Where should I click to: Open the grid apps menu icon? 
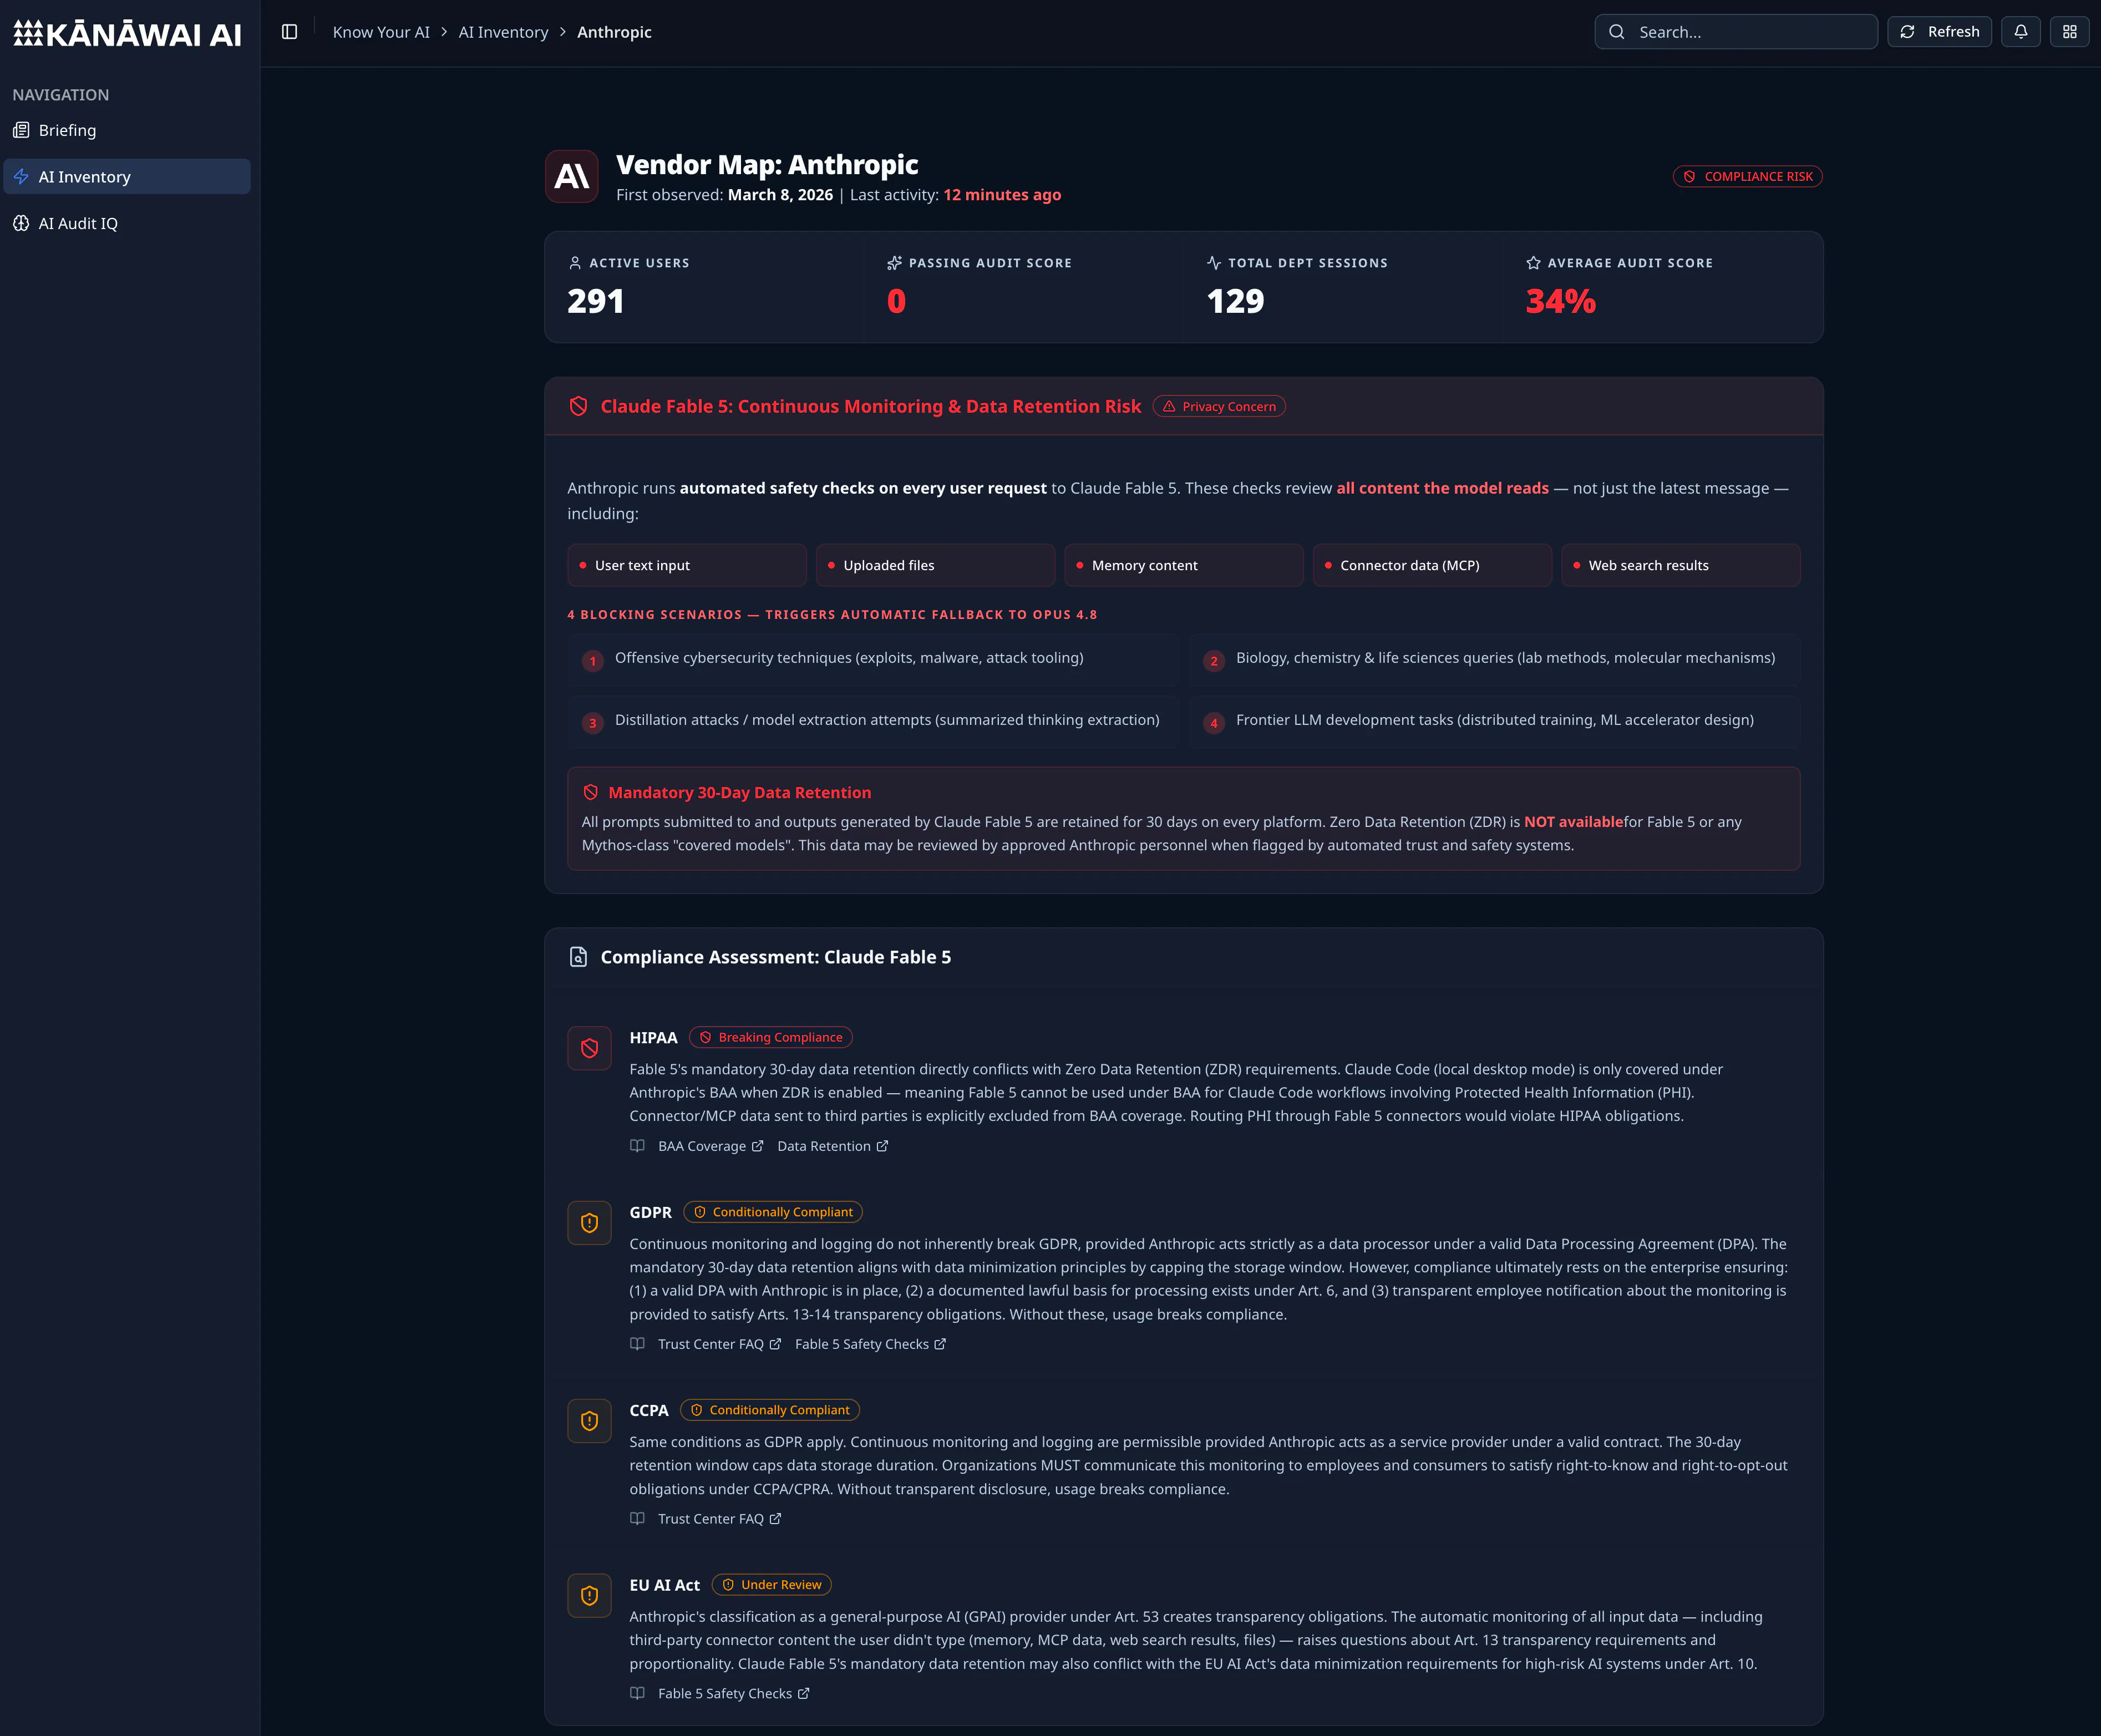pos(2070,32)
